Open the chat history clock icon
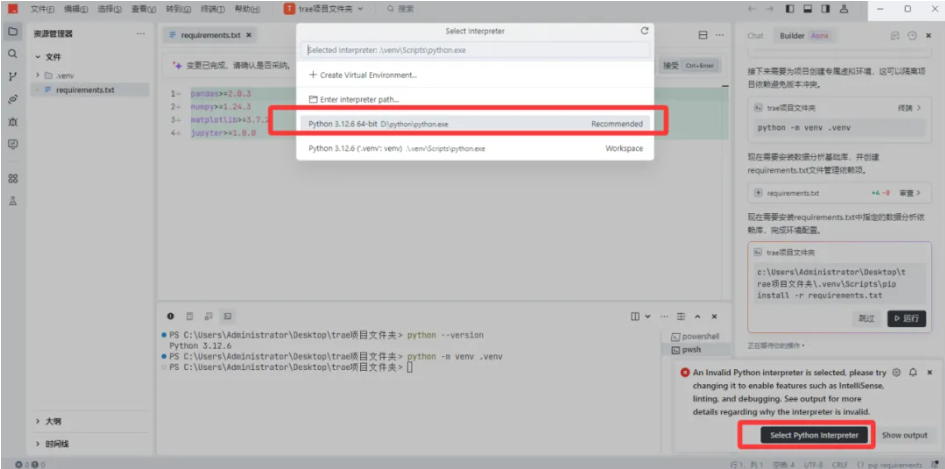This screenshot has width=945, height=469. (x=912, y=36)
